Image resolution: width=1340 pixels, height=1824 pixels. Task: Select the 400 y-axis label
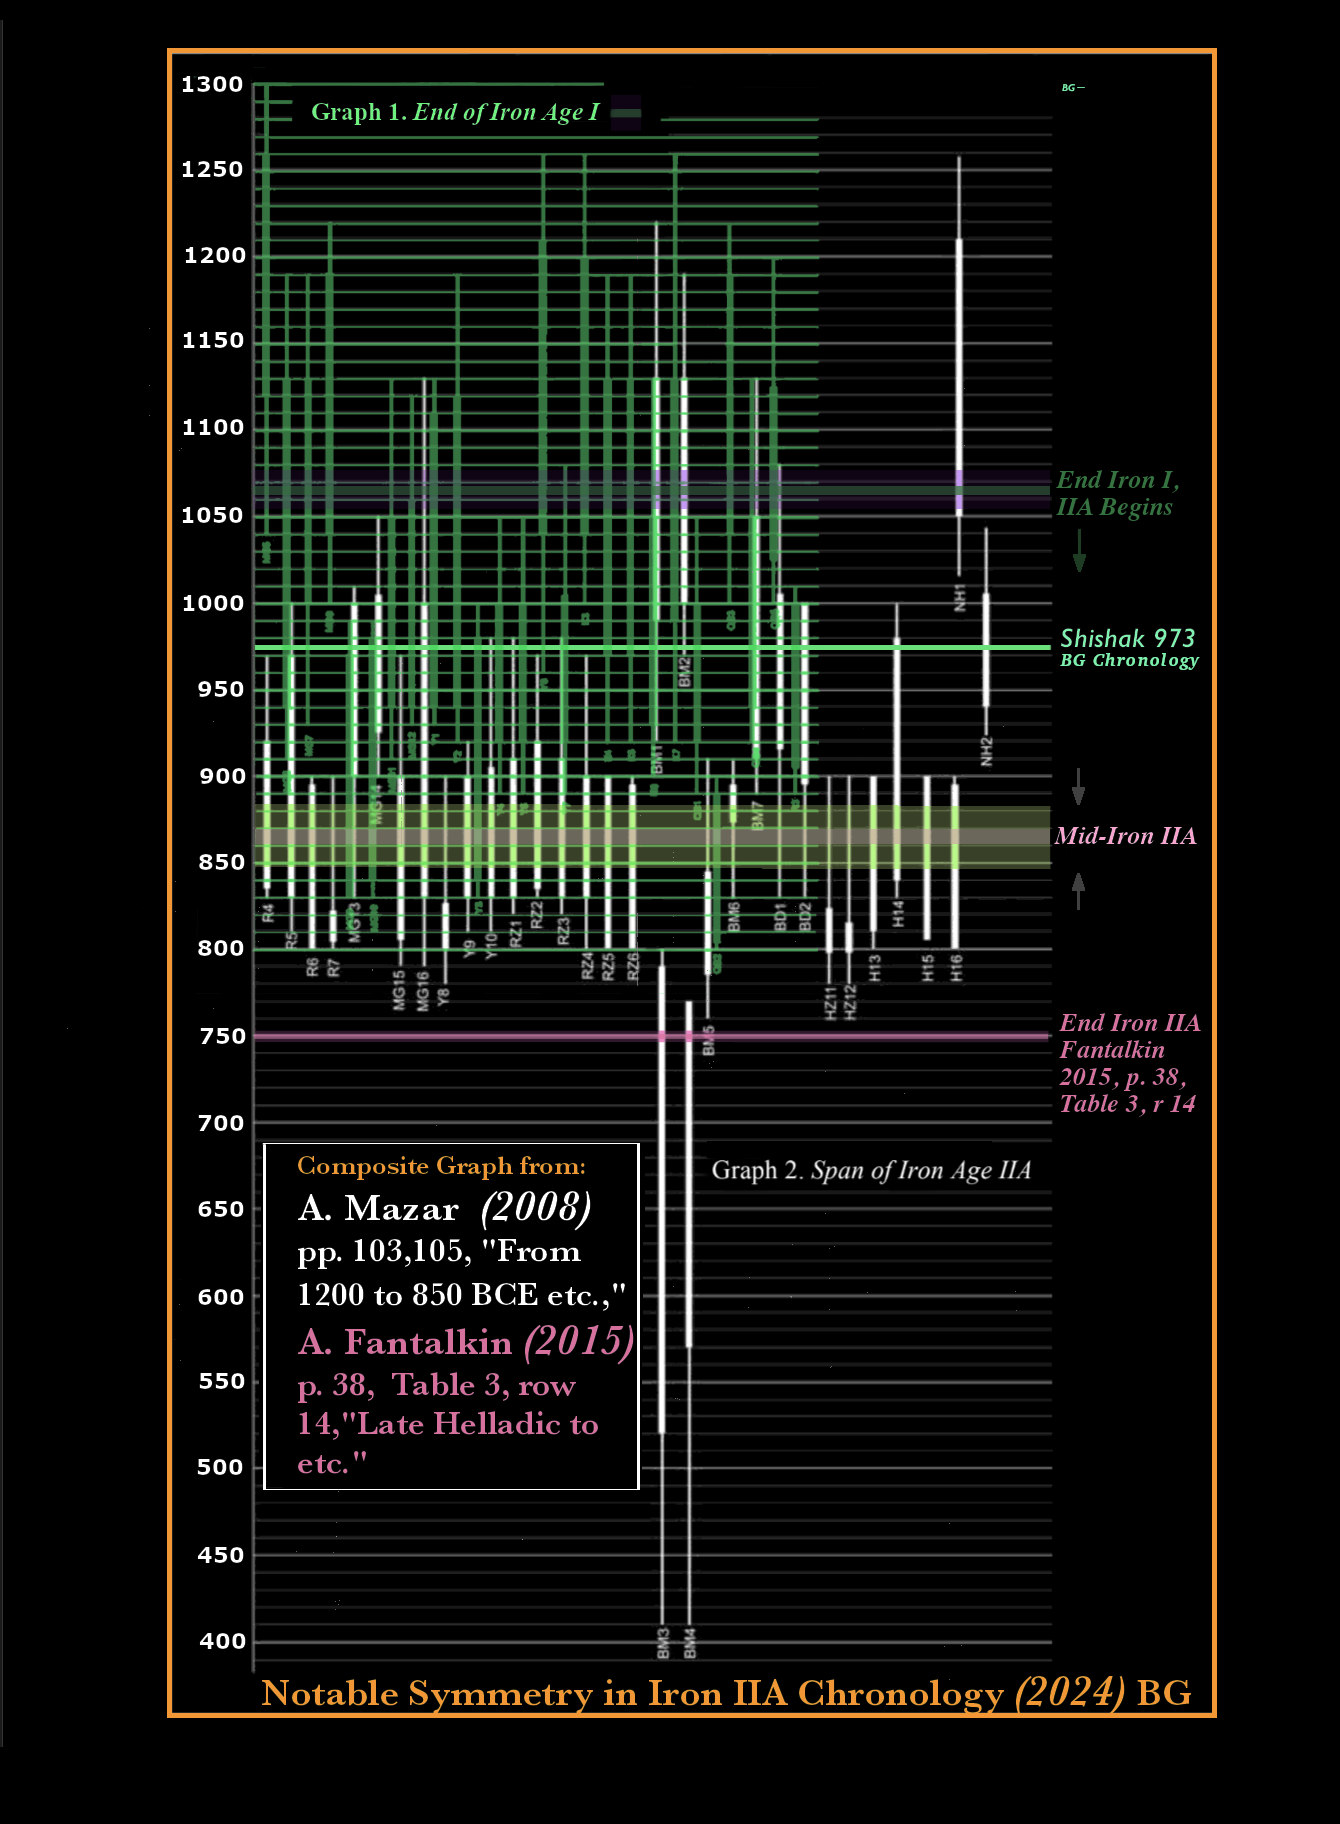pyautogui.click(x=222, y=1641)
